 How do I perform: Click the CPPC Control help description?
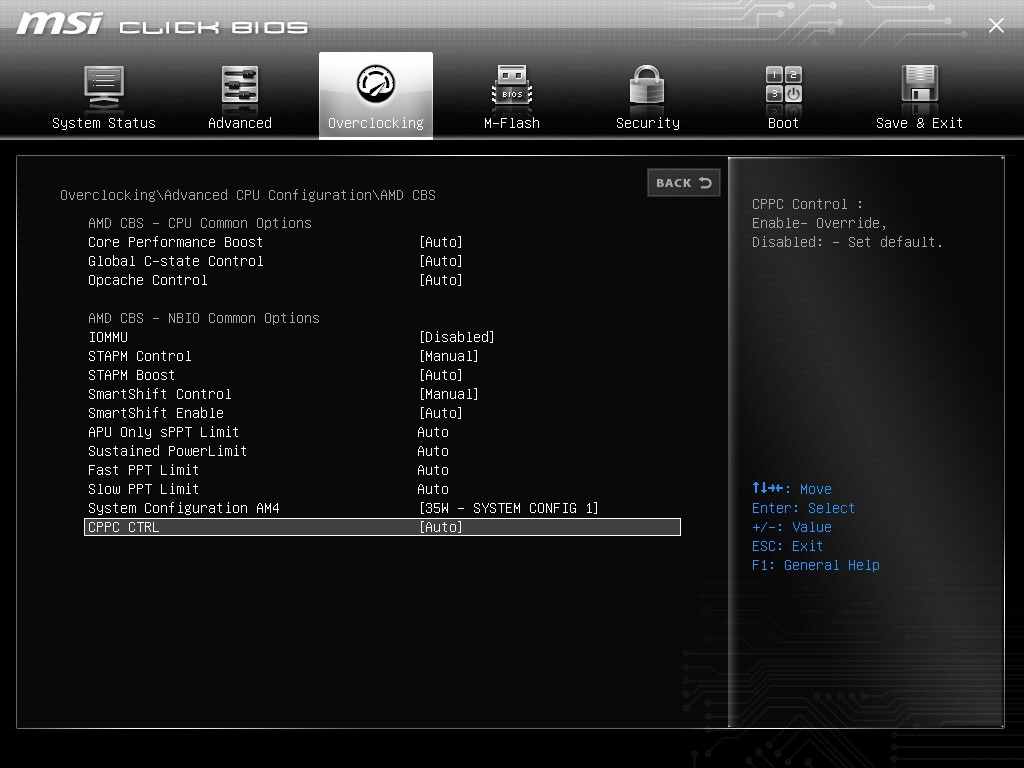pos(847,223)
